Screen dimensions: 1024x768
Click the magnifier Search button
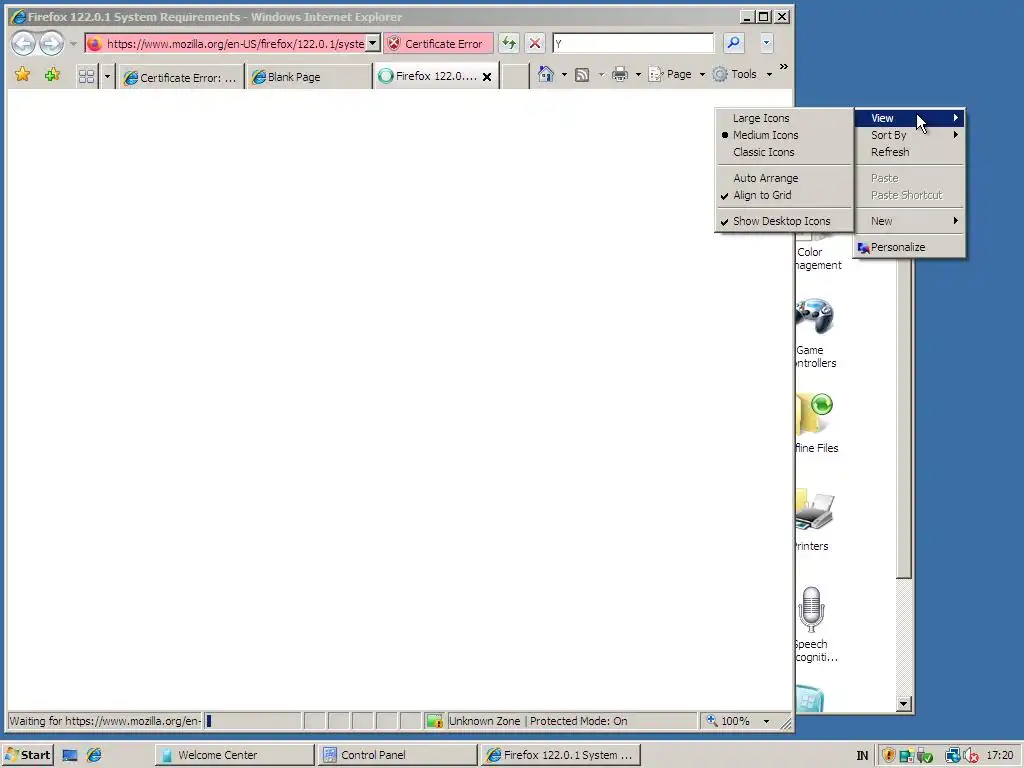[x=733, y=44]
